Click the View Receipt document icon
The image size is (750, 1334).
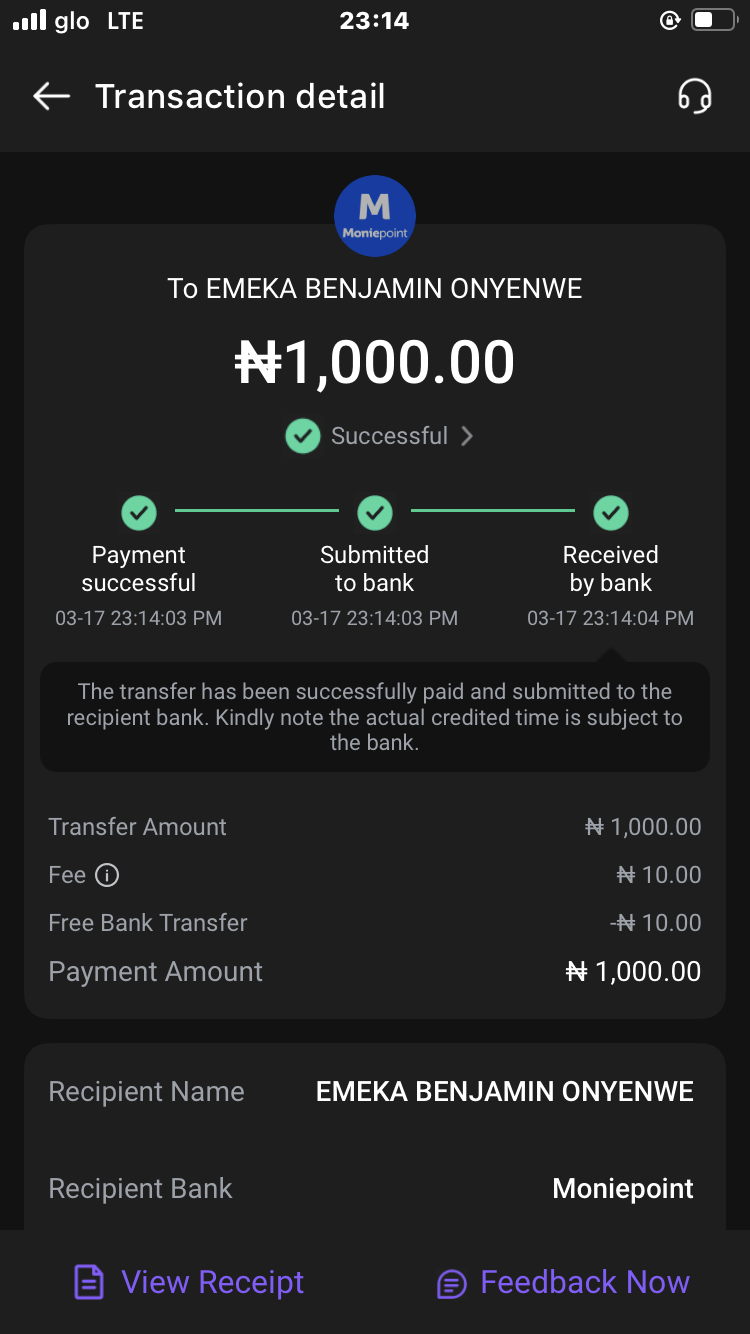point(89,1282)
